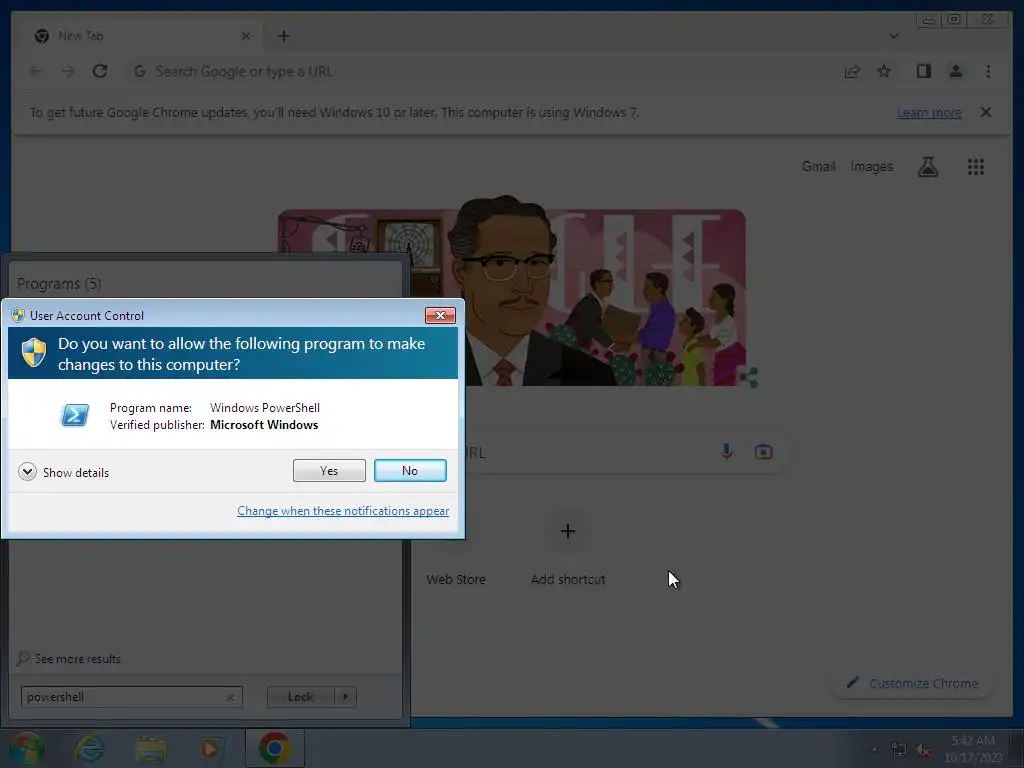Open a new Chrome tab
Viewport: 1024px width, 768px height.
coord(283,36)
